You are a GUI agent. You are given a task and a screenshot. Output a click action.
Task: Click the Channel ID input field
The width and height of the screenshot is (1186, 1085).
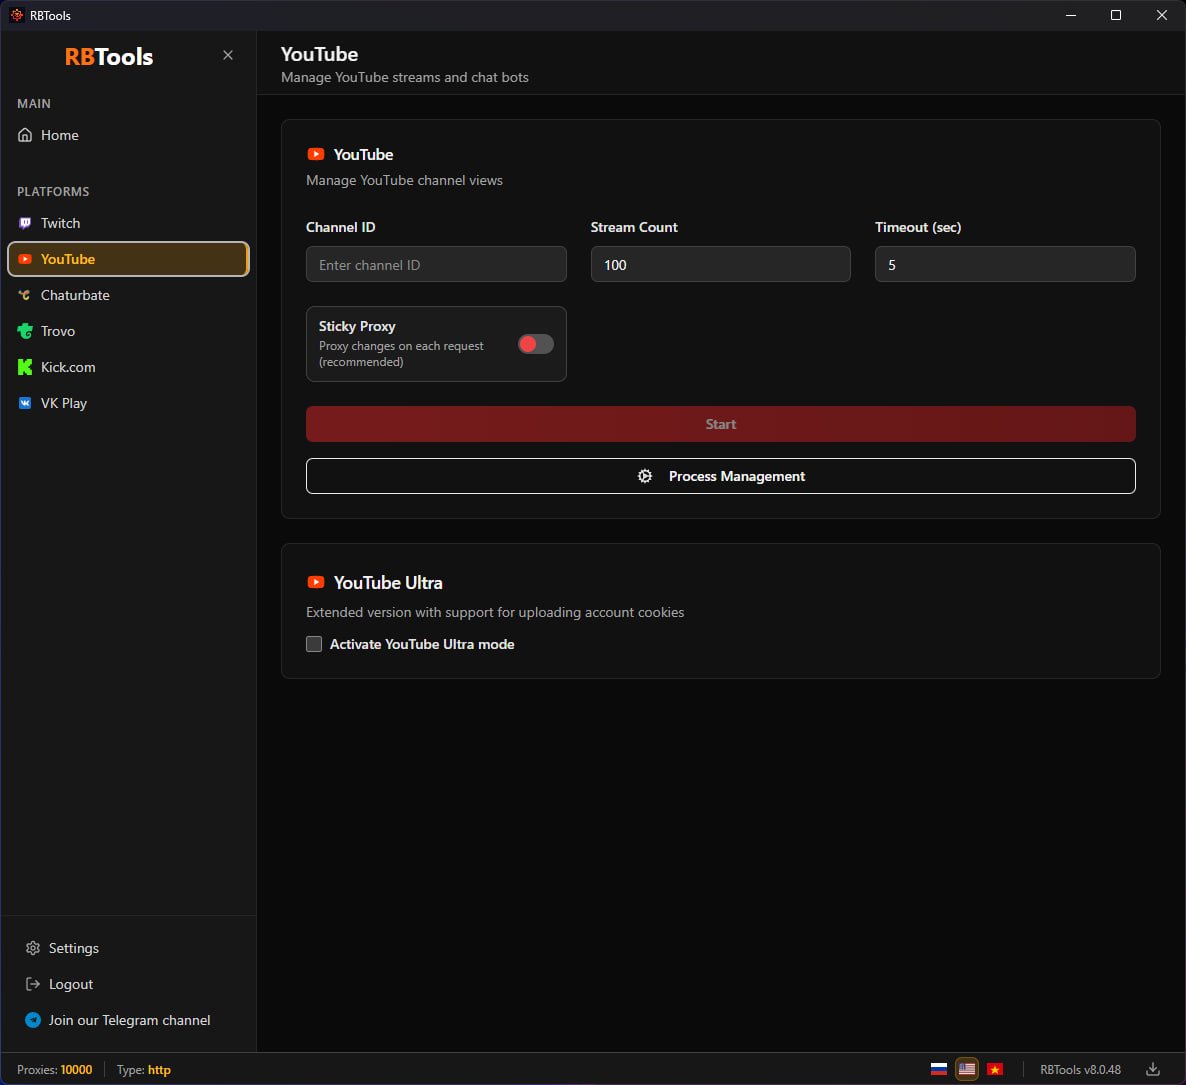pyautogui.click(x=436, y=265)
